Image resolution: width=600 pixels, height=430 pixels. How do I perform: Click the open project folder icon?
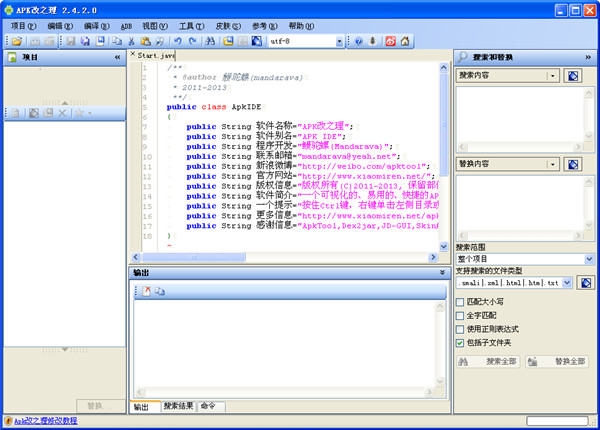click(17, 41)
